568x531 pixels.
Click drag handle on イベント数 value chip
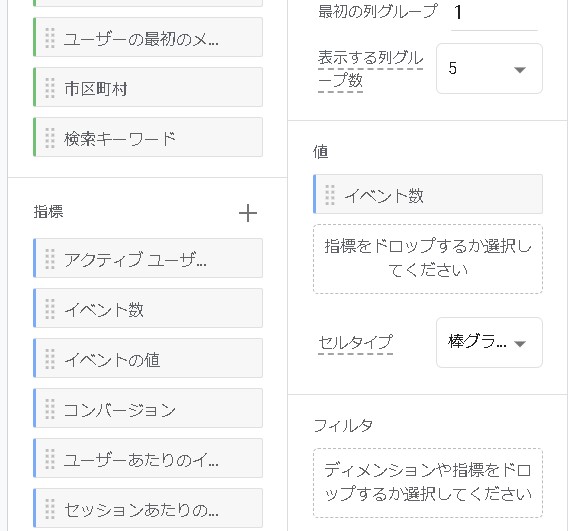coord(330,195)
